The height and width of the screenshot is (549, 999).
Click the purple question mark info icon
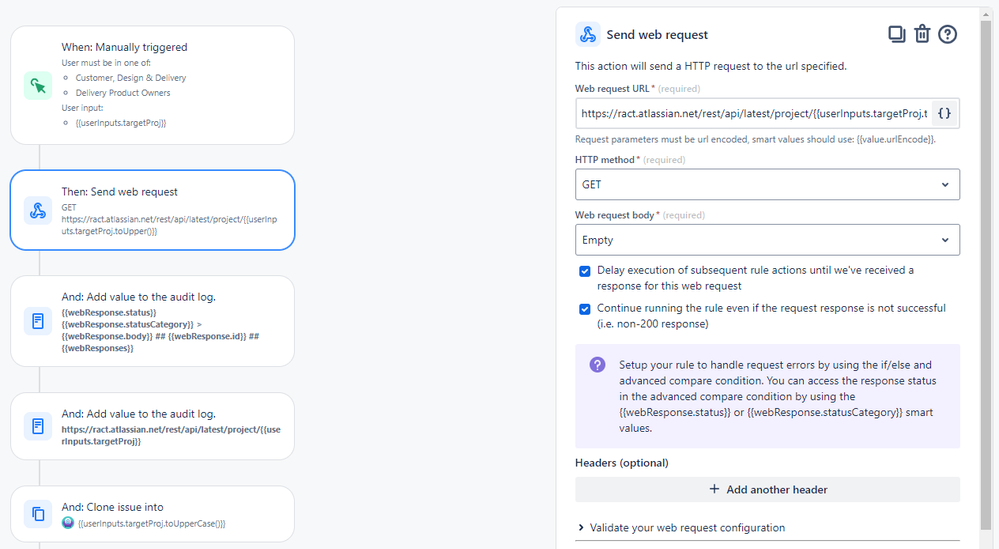pyautogui.click(x=597, y=365)
